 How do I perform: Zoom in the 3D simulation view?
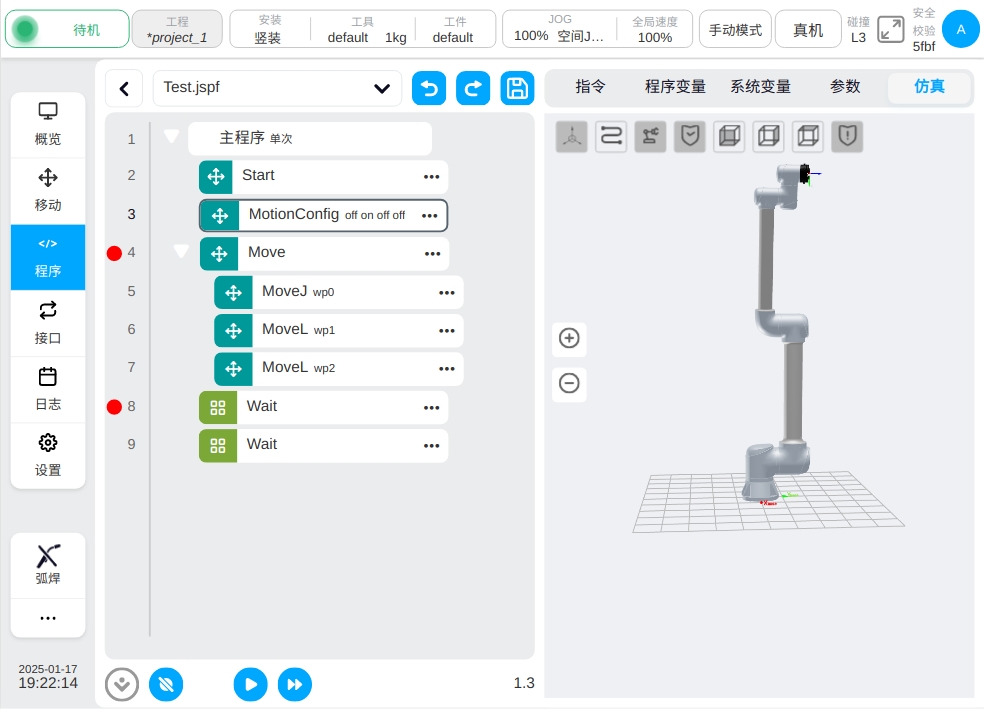click(x=569, y=338)
